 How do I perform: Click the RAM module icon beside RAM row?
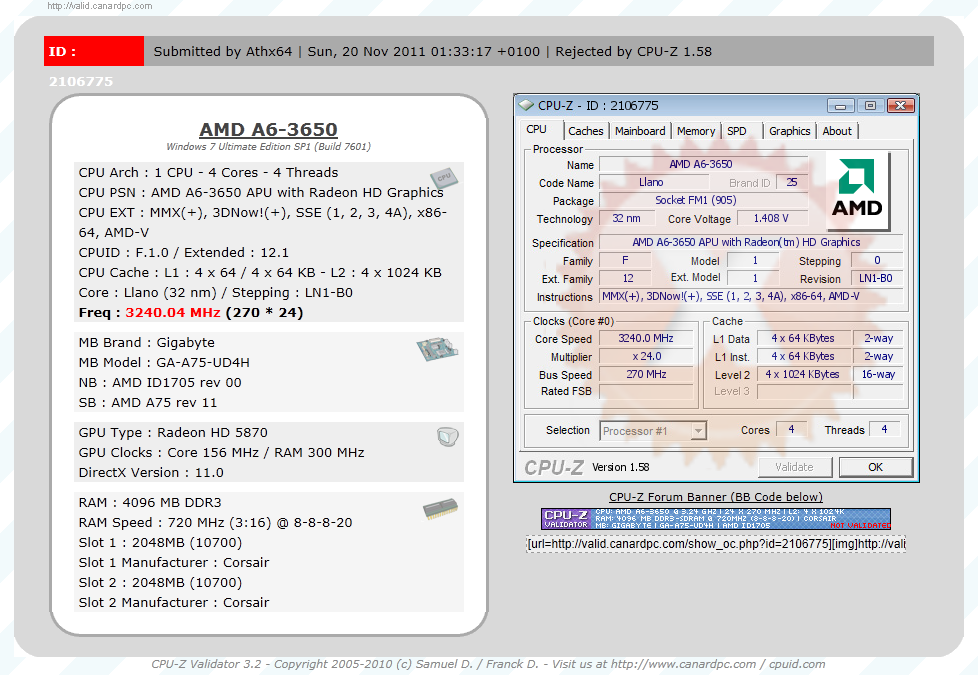(x=440, y=508)
